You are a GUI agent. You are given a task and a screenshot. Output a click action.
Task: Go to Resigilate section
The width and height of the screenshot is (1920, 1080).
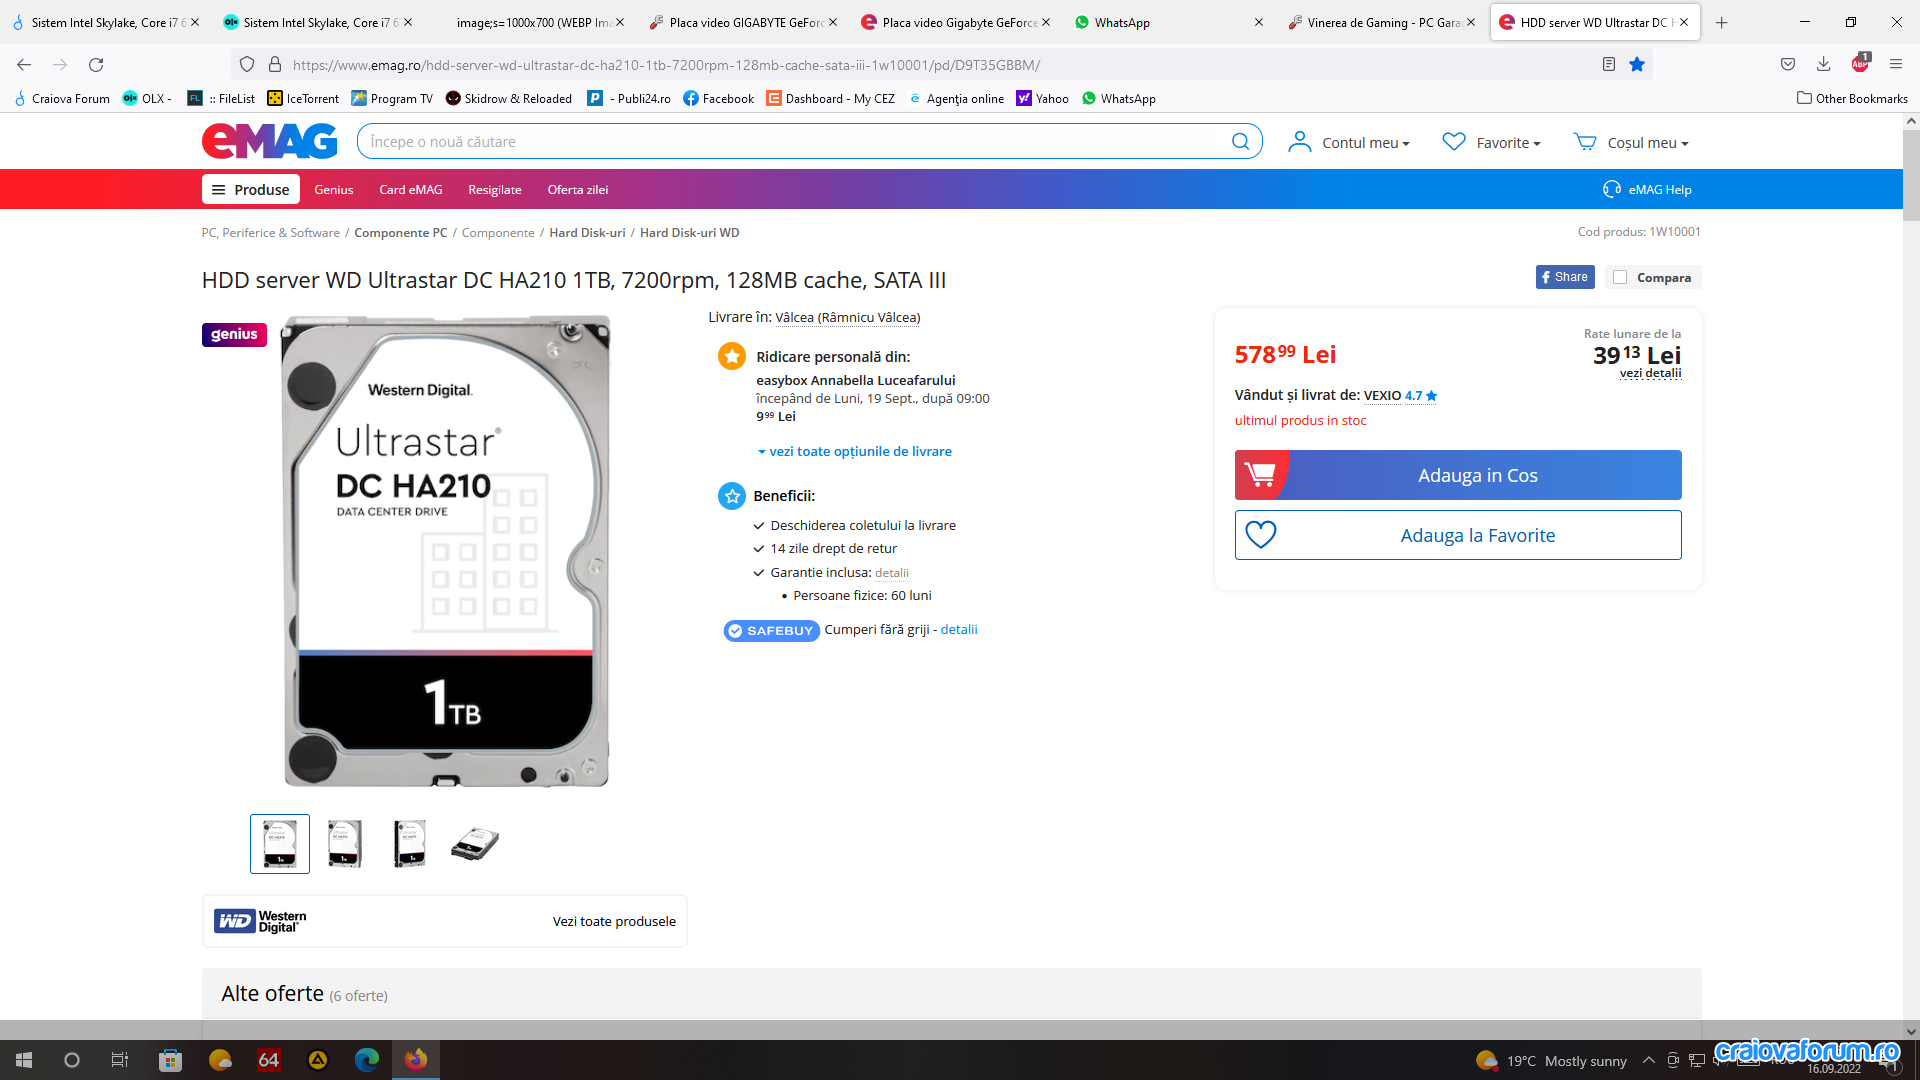[x=494, y=190]
